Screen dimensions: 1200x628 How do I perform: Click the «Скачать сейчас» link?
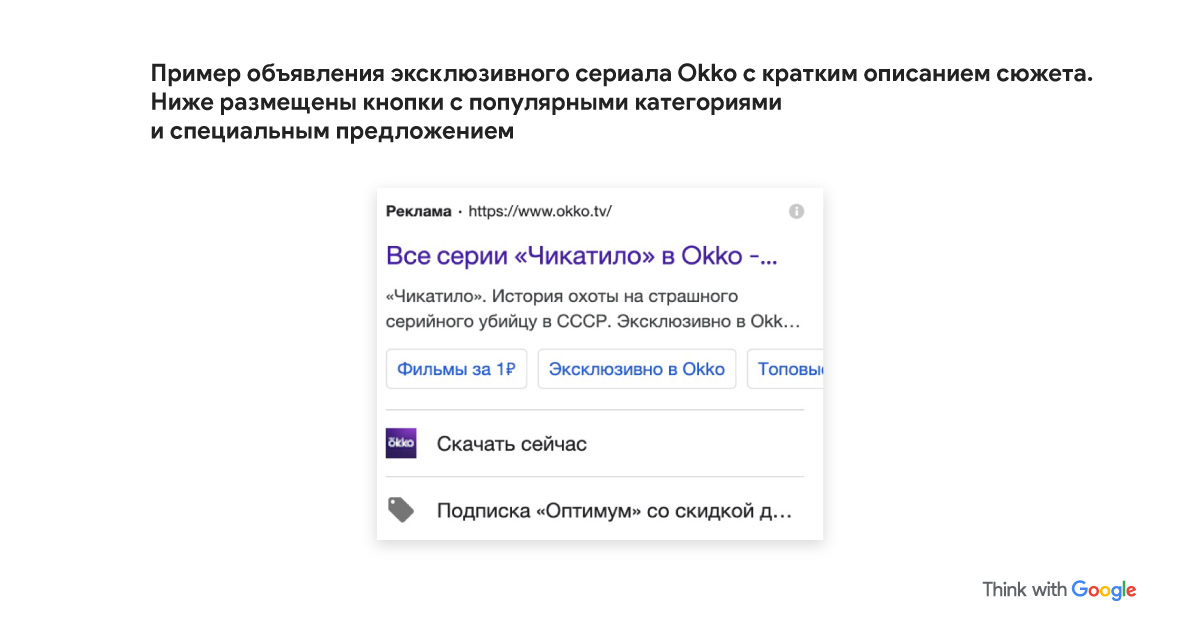pyautogui.click(x=512, y=443)
